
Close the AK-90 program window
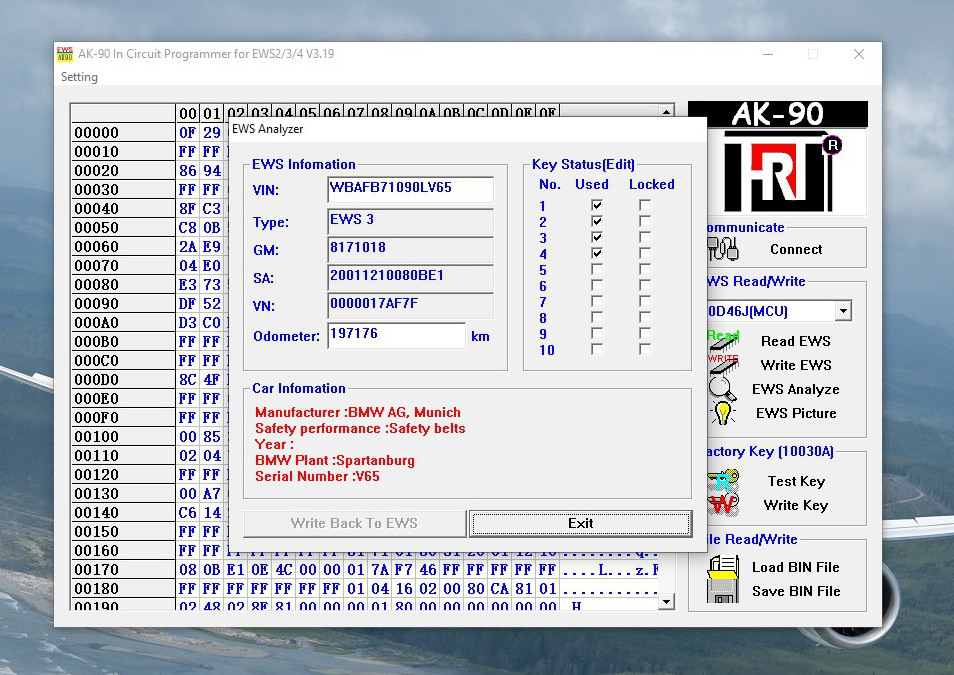pos(858,54)
